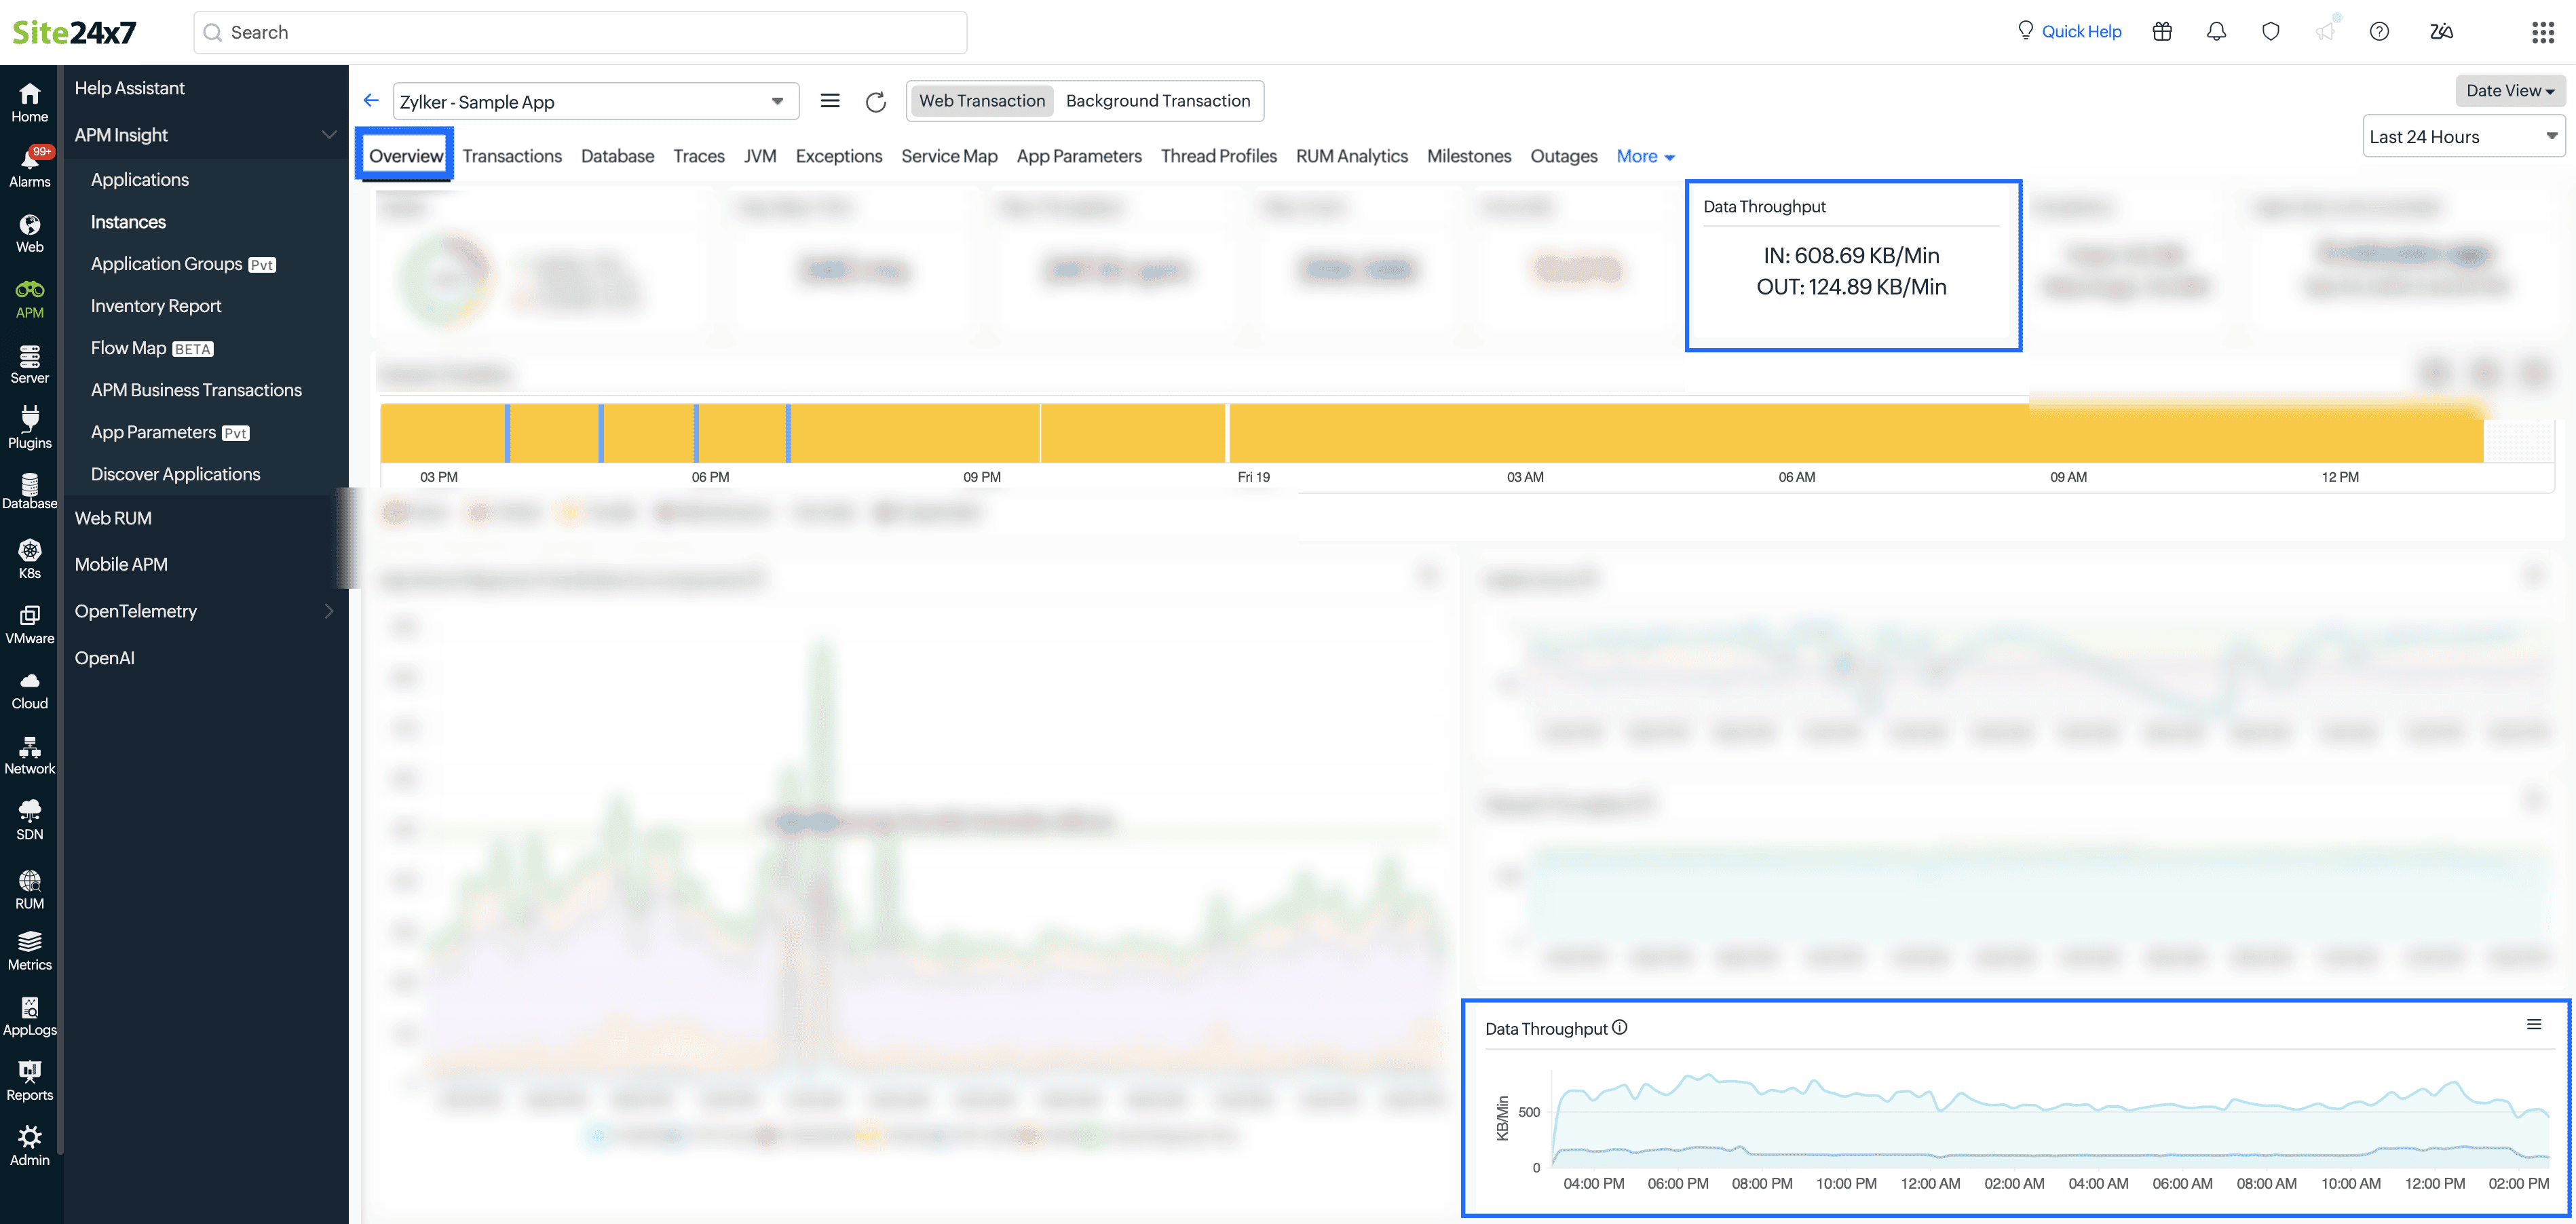Open the Exceptions tab
2576x1224 pixels.
(839, 156)
